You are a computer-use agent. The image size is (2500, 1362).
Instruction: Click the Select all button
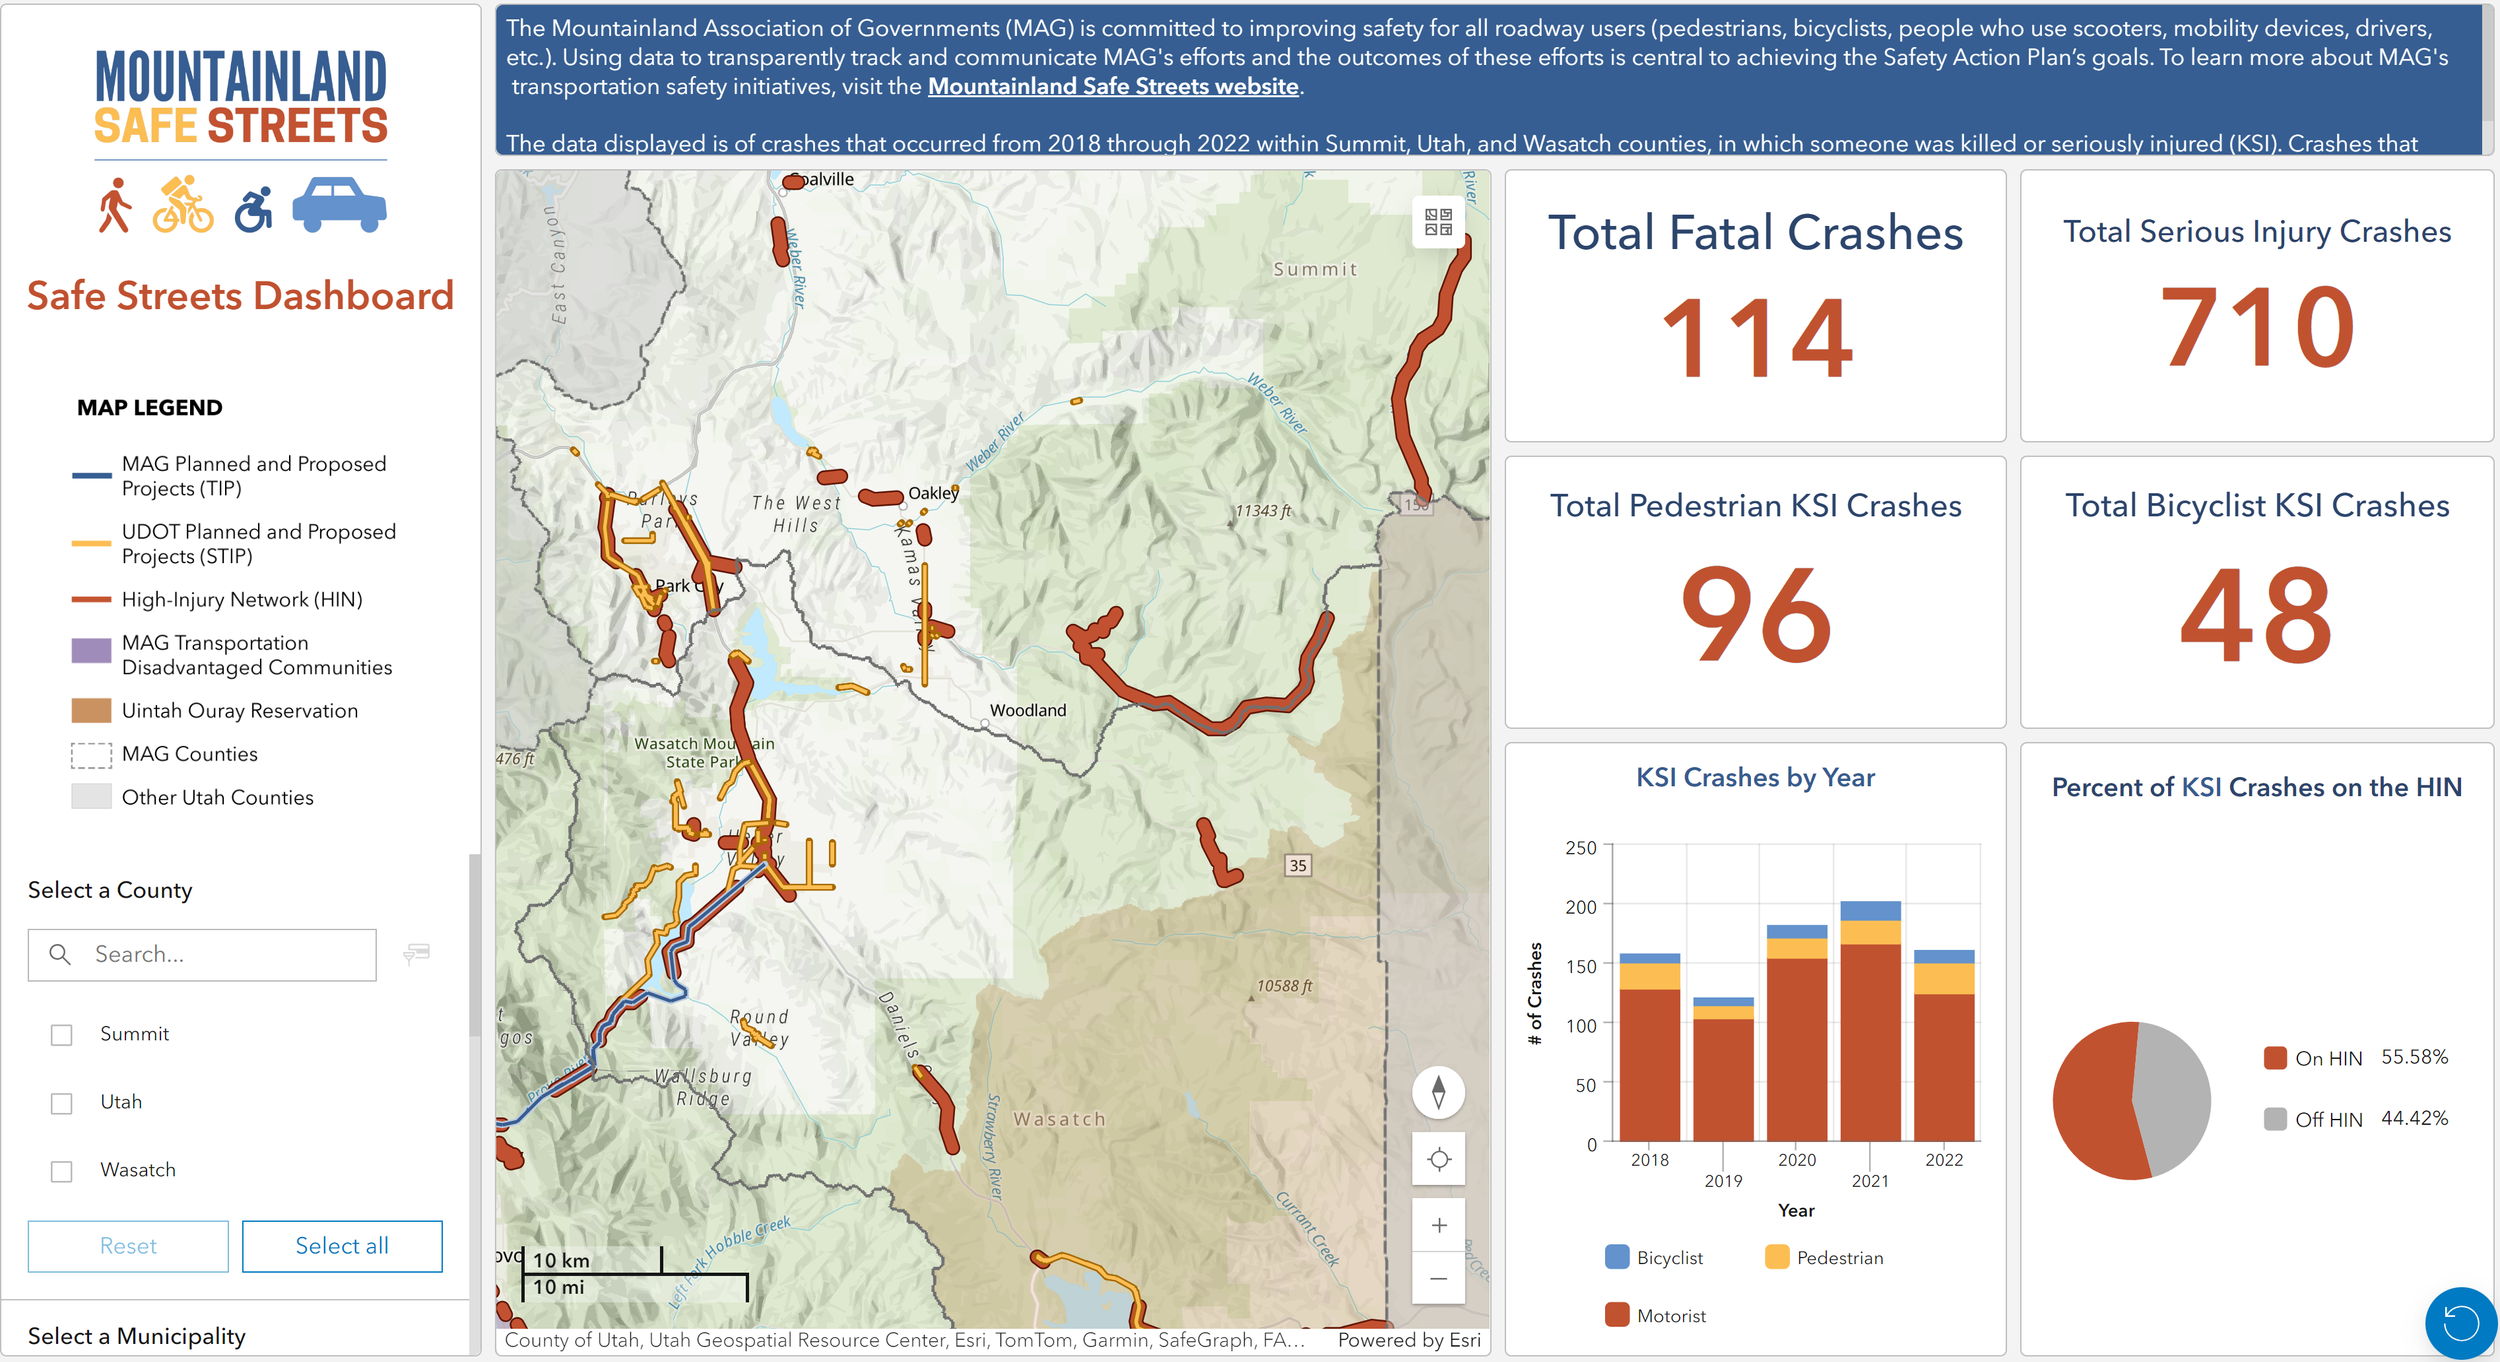click(342, 1246)
